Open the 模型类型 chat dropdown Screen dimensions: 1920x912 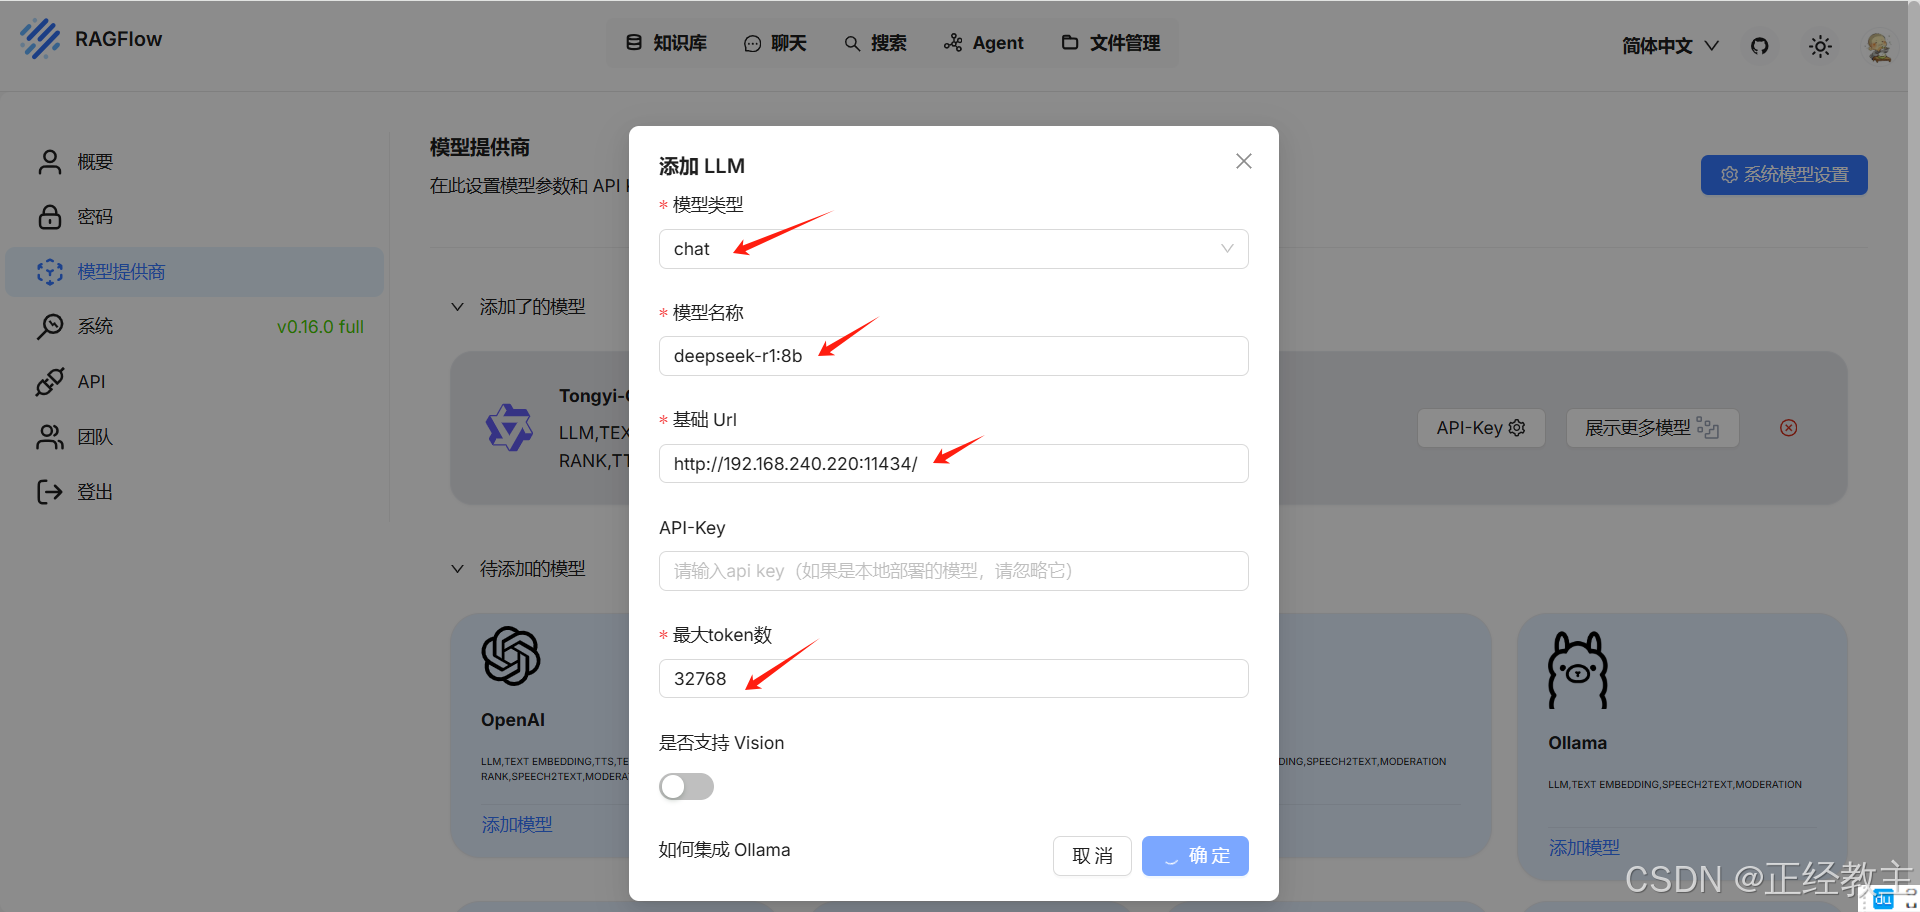954,249
